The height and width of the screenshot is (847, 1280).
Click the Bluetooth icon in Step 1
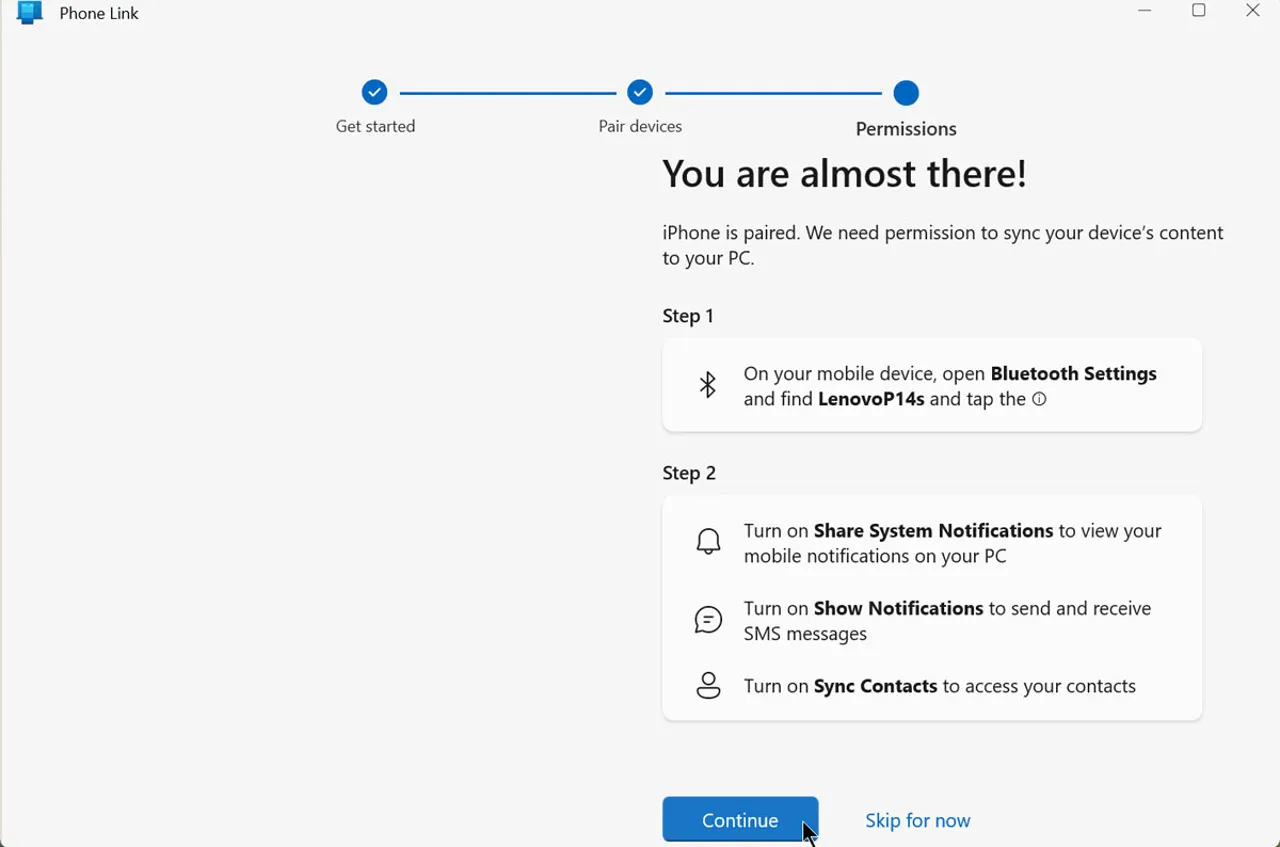point(708,385)
